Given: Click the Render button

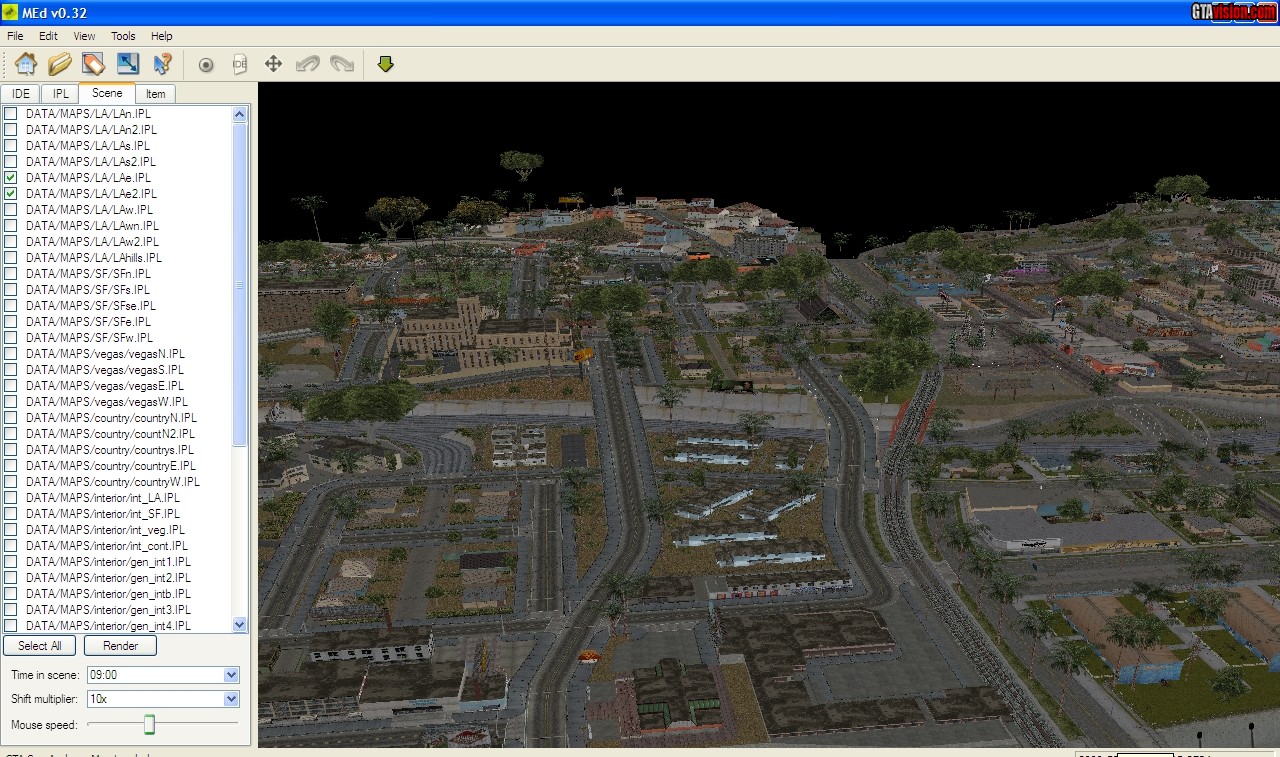Looking at the screenshot, I should click(x=120, y=646).
